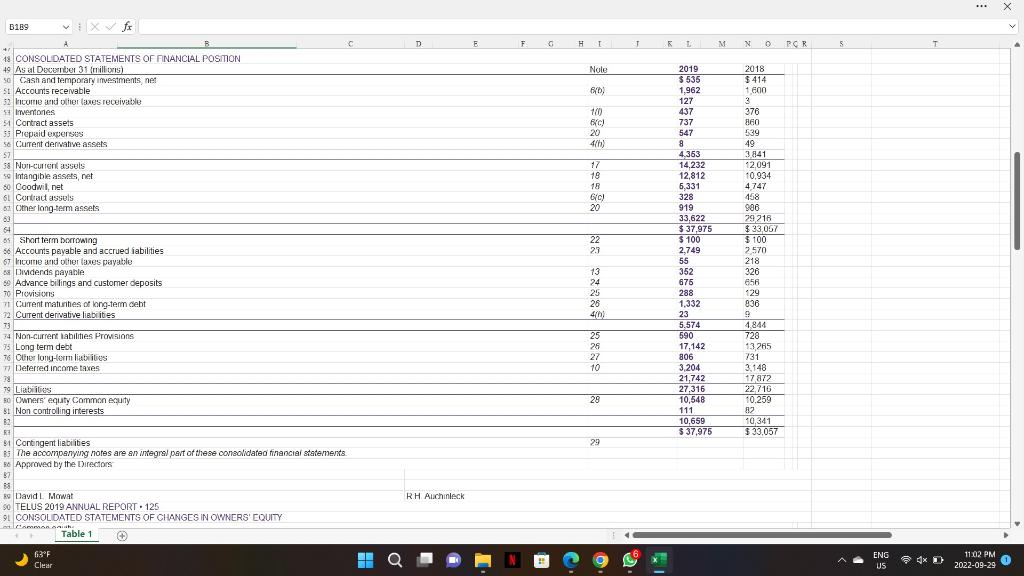This screenshot has width=1024, height=576.
Task: Select the 2019 value 17,142 cell
Action: 692,347
